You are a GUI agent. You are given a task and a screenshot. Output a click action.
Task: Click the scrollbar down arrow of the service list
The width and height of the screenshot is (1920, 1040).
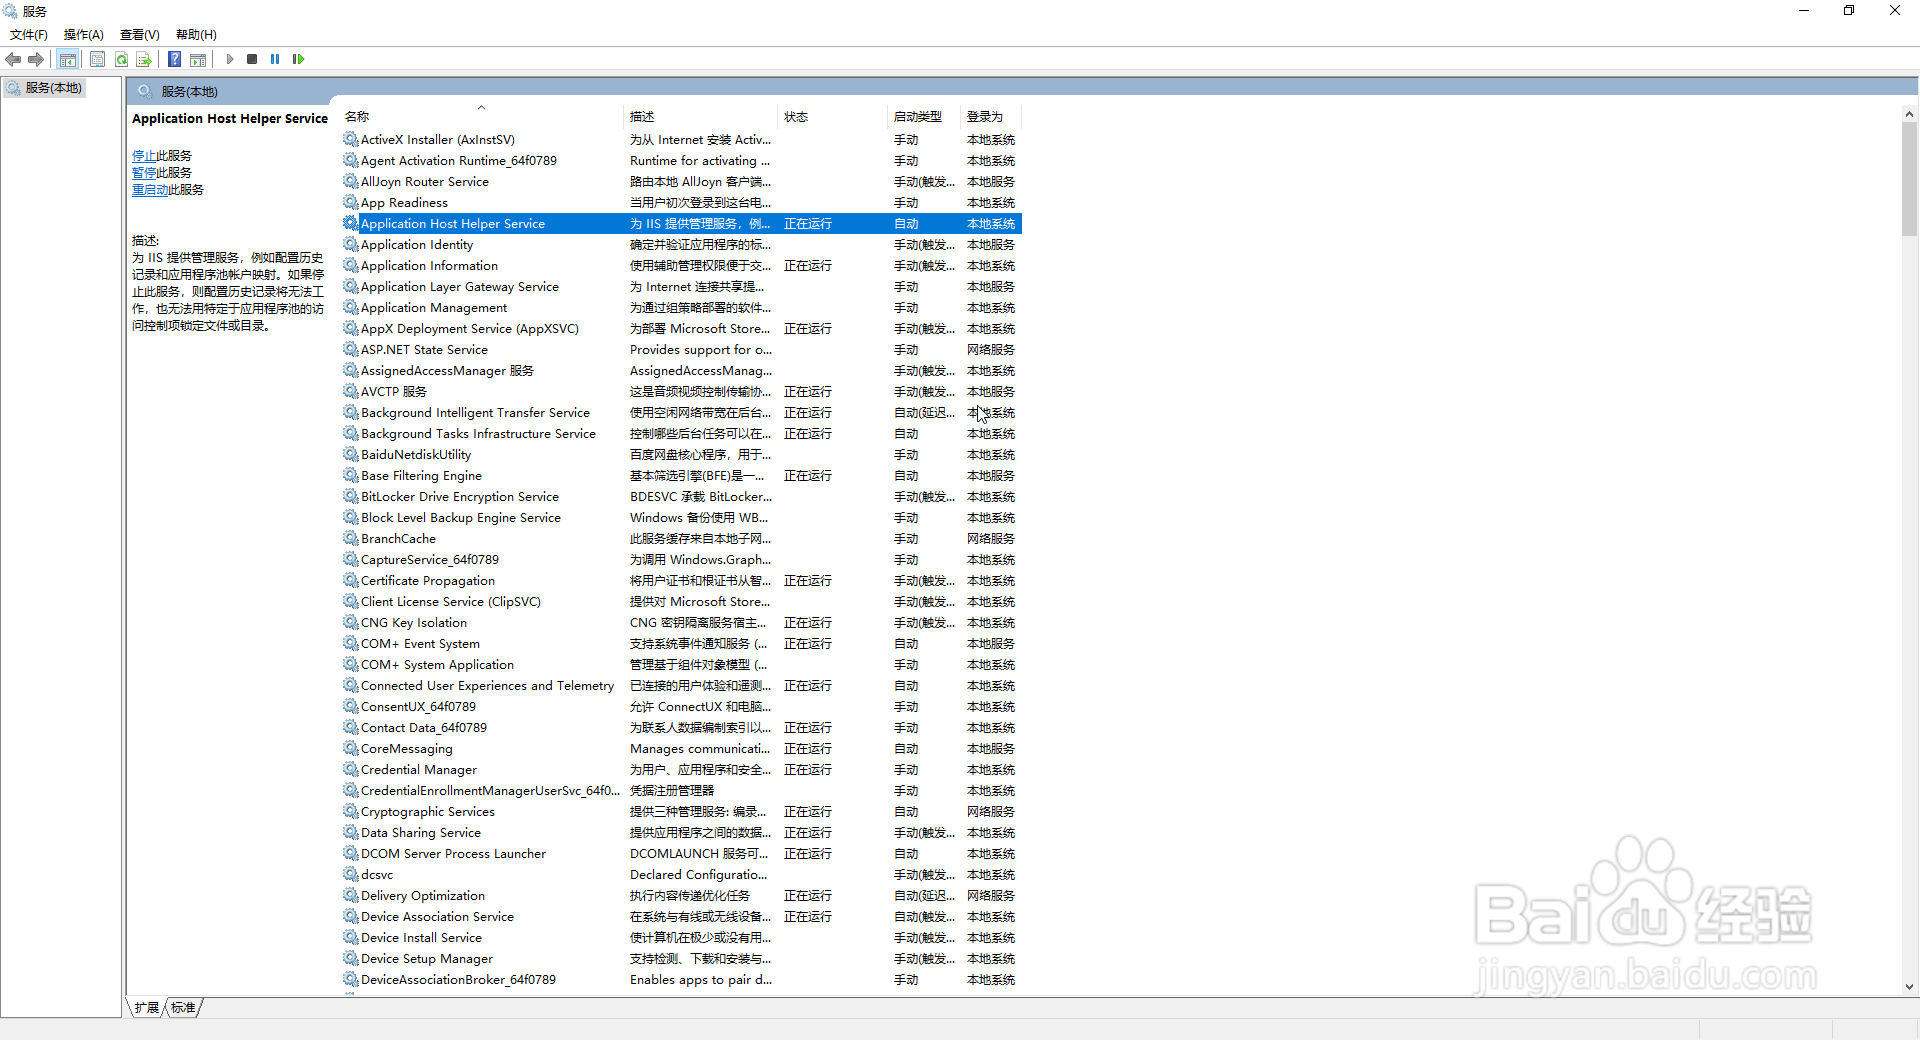(1909, 987)
